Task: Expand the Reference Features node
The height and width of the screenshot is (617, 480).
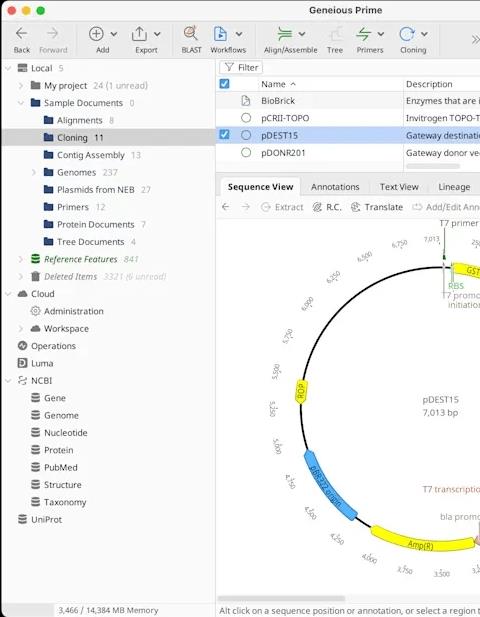Action: tap(21, 259)
